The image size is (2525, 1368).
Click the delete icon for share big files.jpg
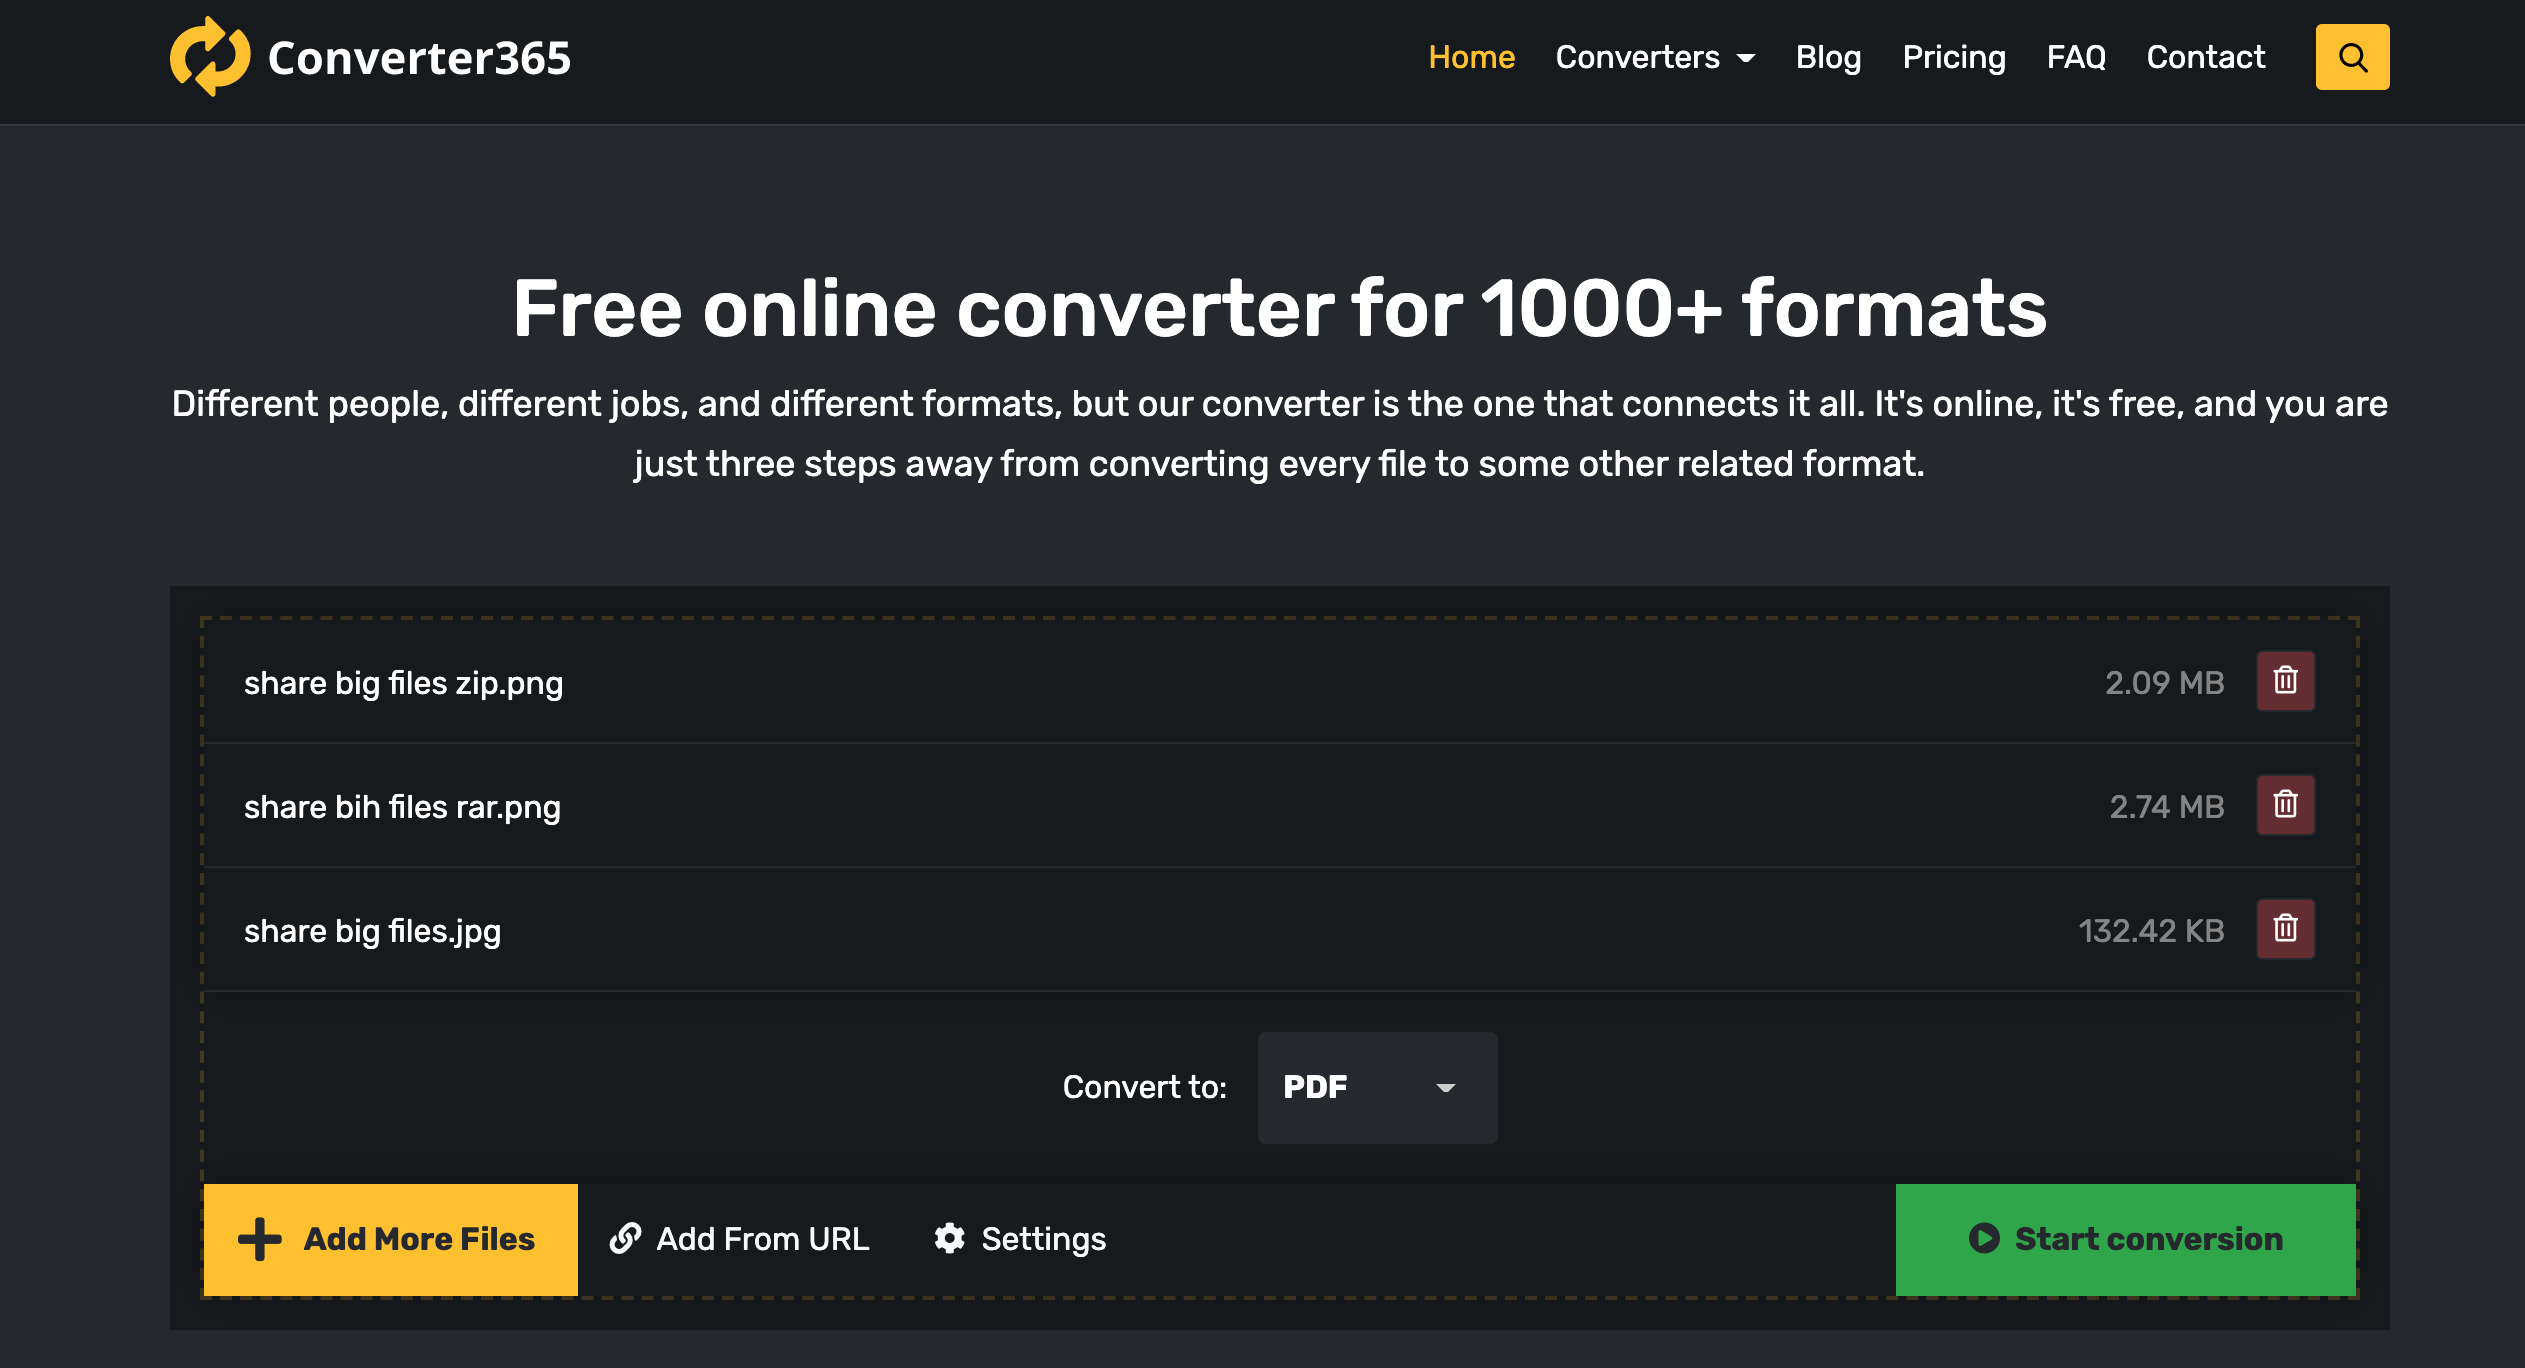pos(2287,928)
